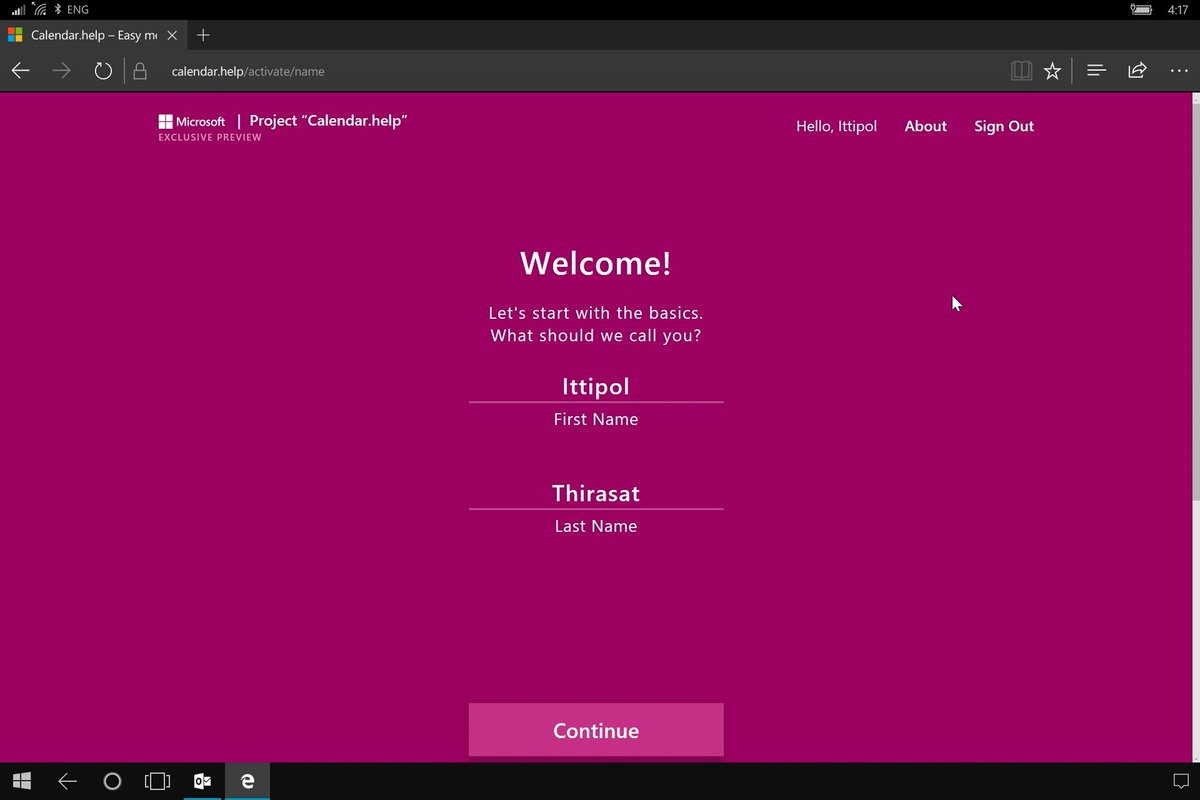
Task: Open the About page link
Action: (x=925, y=126)
